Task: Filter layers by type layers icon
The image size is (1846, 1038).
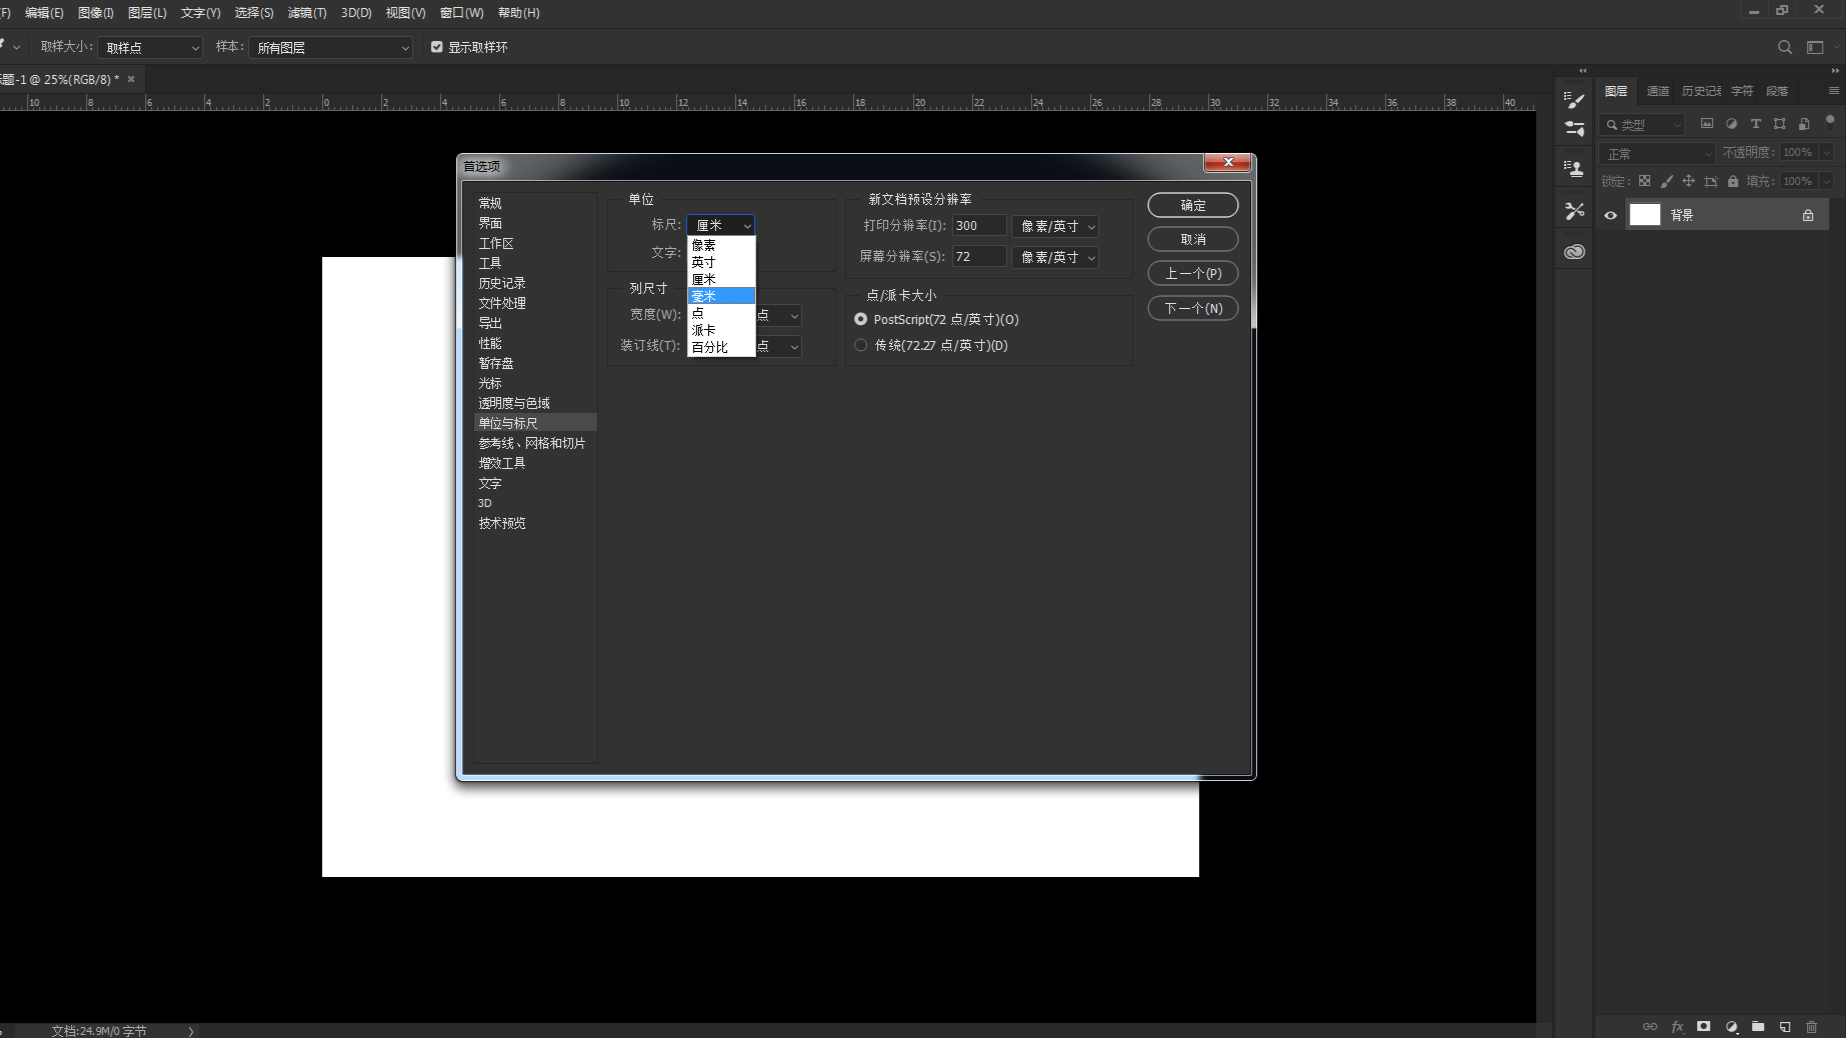Action: 1755,124
